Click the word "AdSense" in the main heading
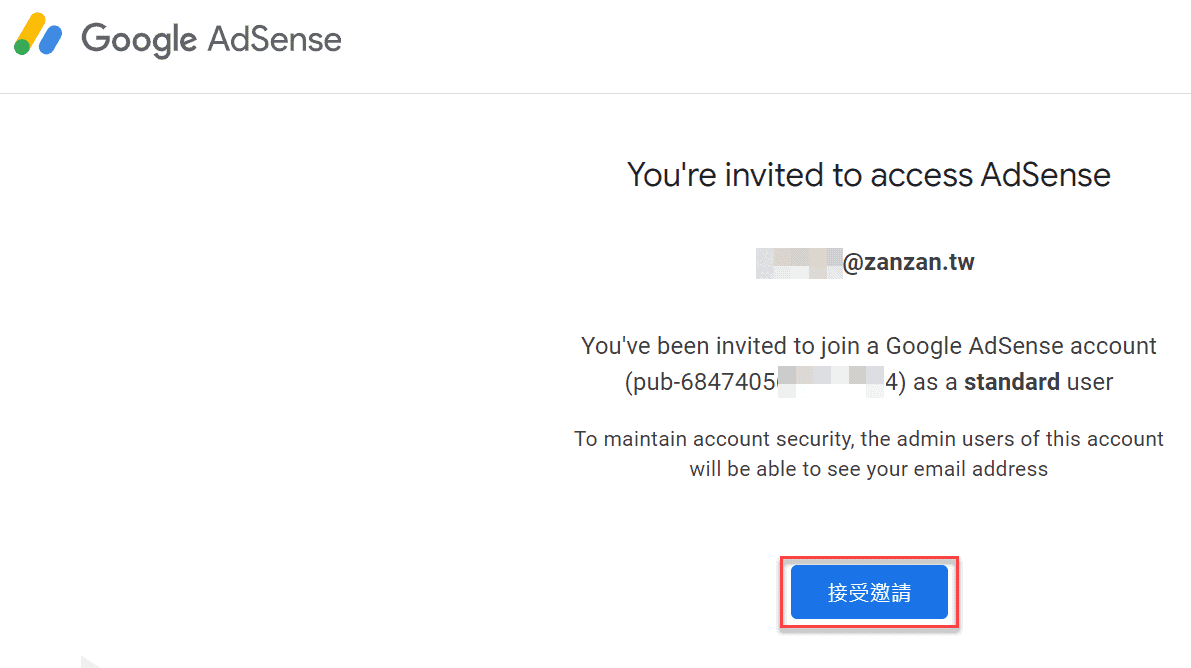The height and width of the screenshot is (668, 1191). click(1045, 175)
